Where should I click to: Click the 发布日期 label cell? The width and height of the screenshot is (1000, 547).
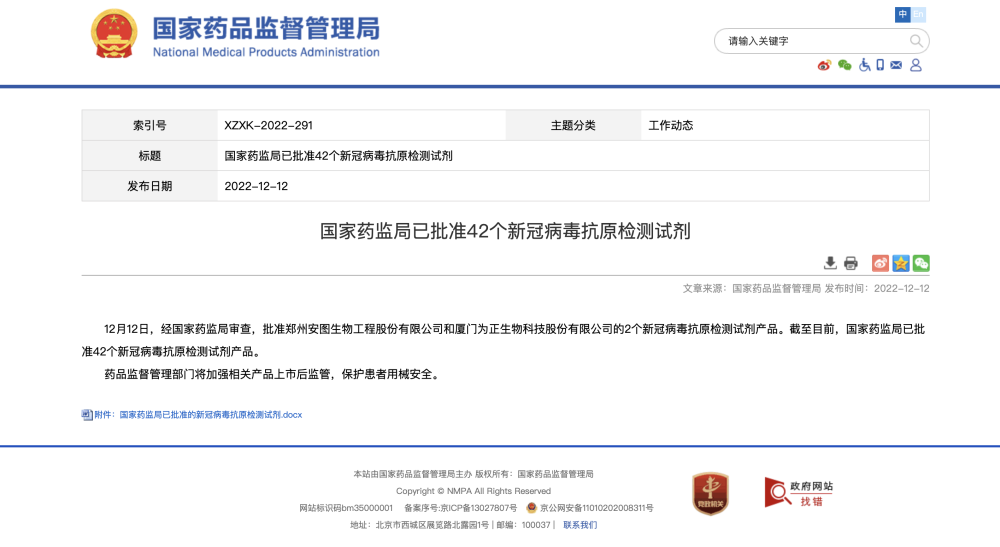pyautogui.click(x=149, y=186)
